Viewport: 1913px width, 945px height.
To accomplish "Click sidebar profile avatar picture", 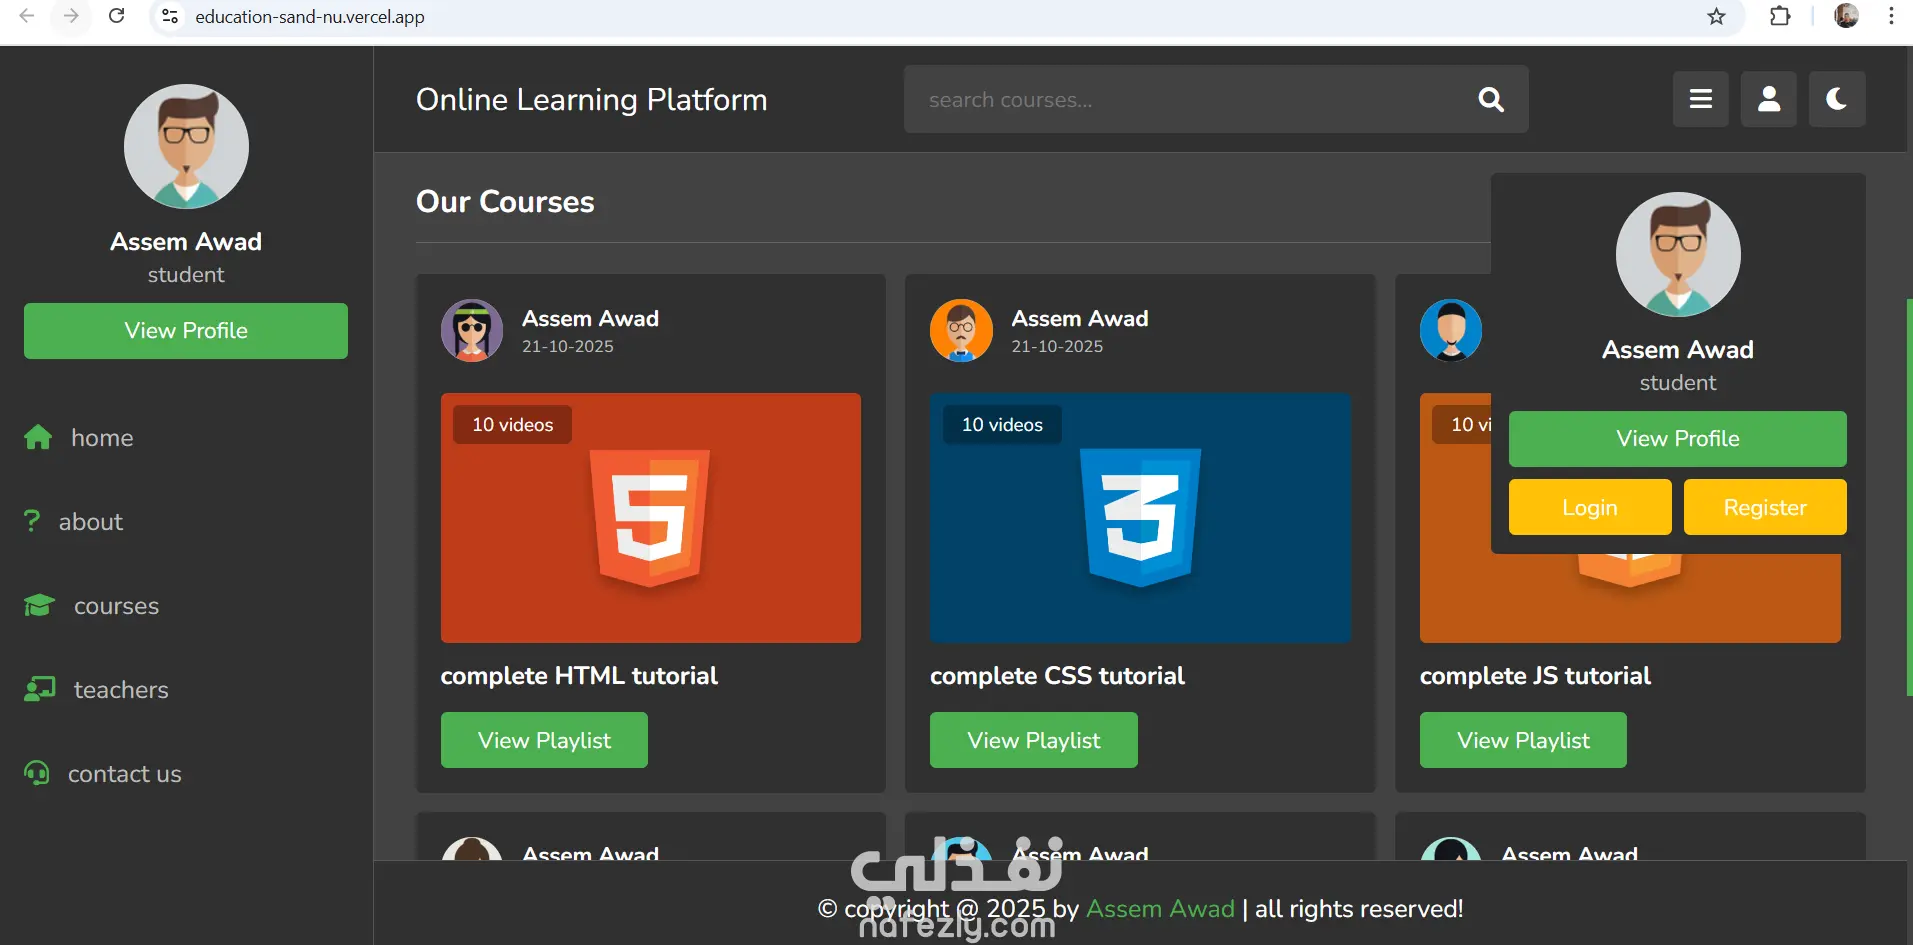I will tap(186, 146).
